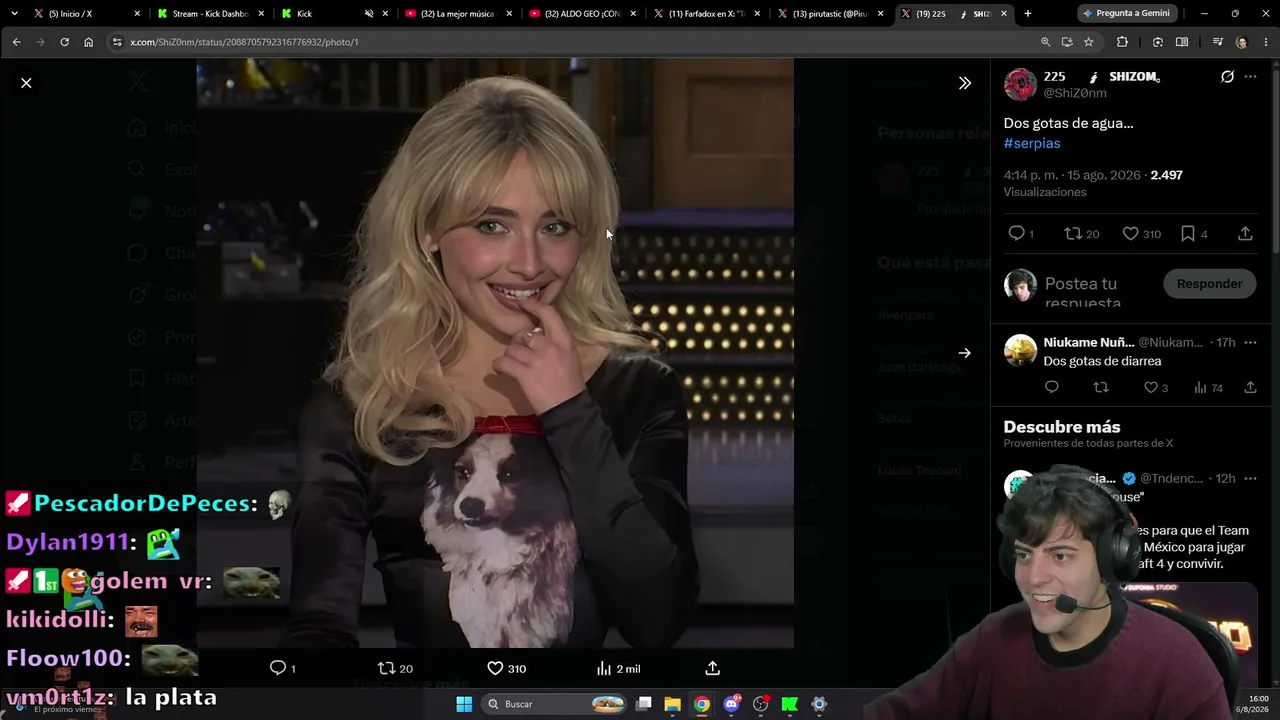Open a new browser tab
1280x720 pixels.
[1027, 14]
